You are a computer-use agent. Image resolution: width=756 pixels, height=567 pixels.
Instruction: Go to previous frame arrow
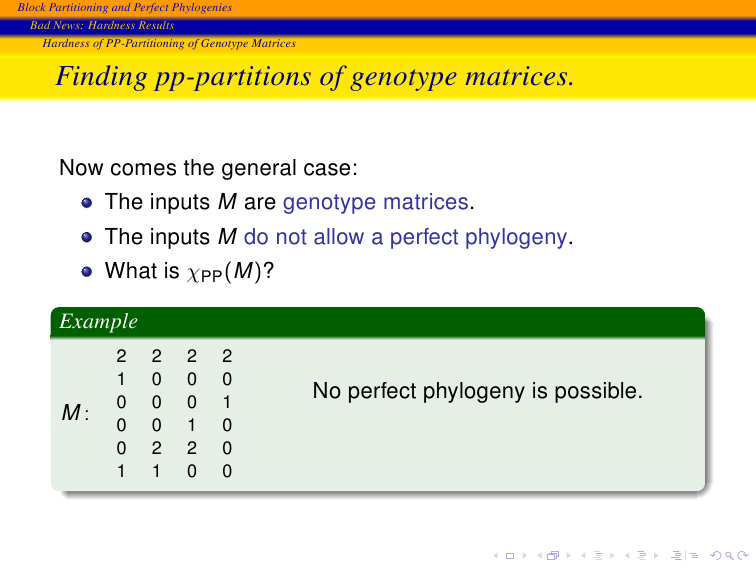point(540,556)
